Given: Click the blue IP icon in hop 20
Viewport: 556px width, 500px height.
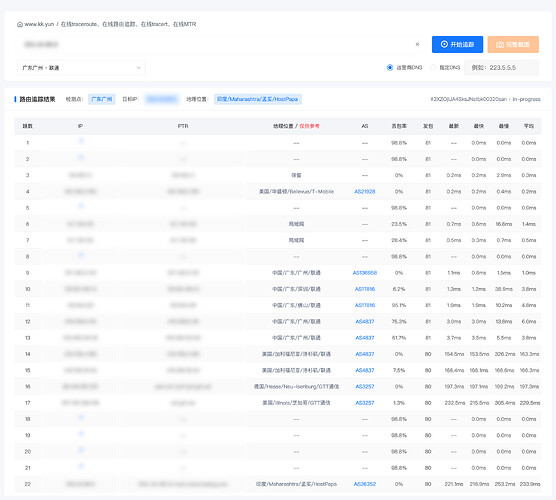Looking at the screenshot, I should click(x=81, y=450).
